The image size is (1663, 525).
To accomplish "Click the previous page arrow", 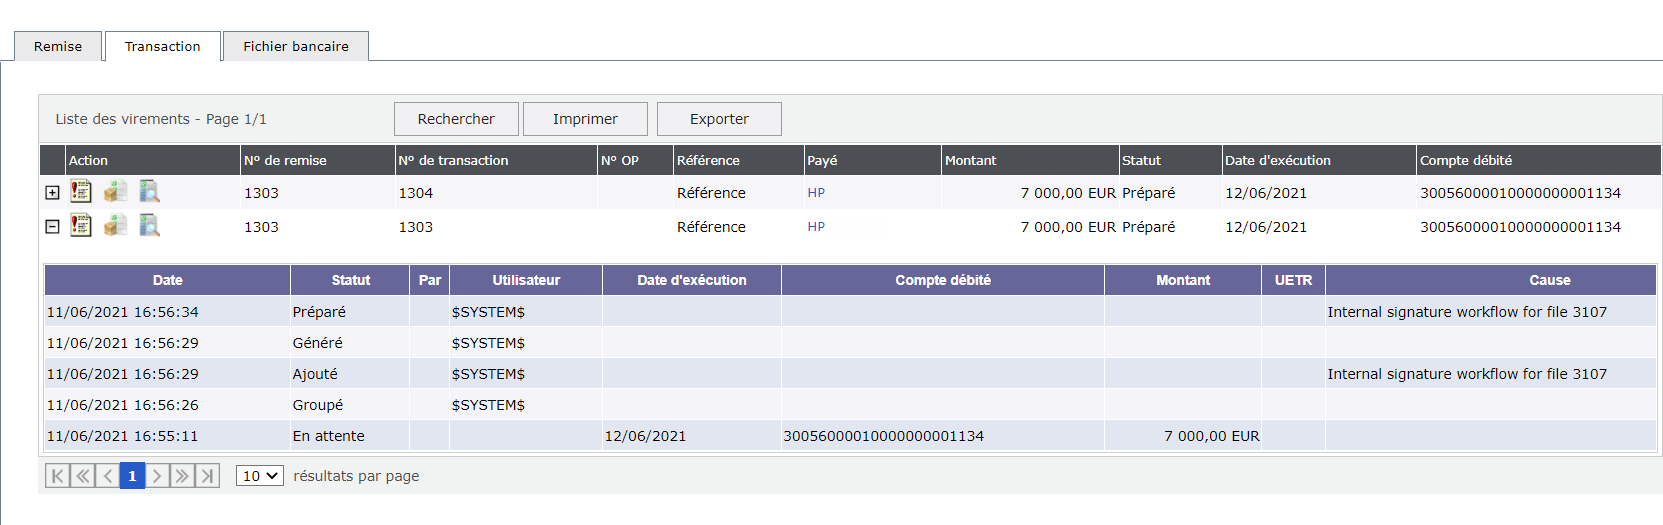I will (107, 476).
